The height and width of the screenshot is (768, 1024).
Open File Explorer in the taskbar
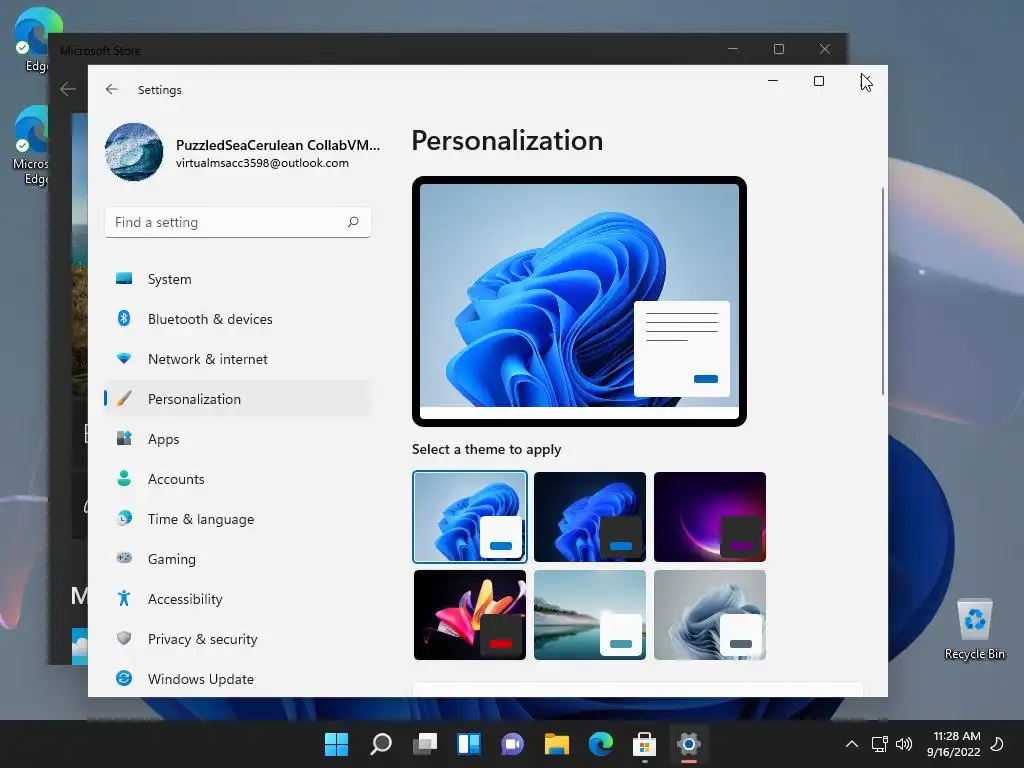click(557, 744)
